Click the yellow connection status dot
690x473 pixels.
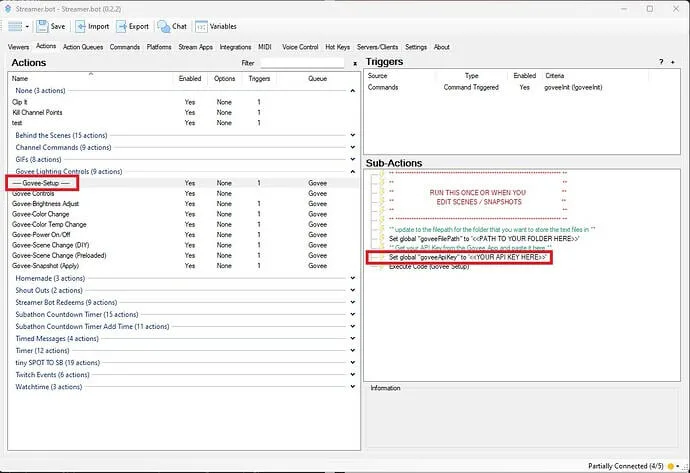point(671,466)
